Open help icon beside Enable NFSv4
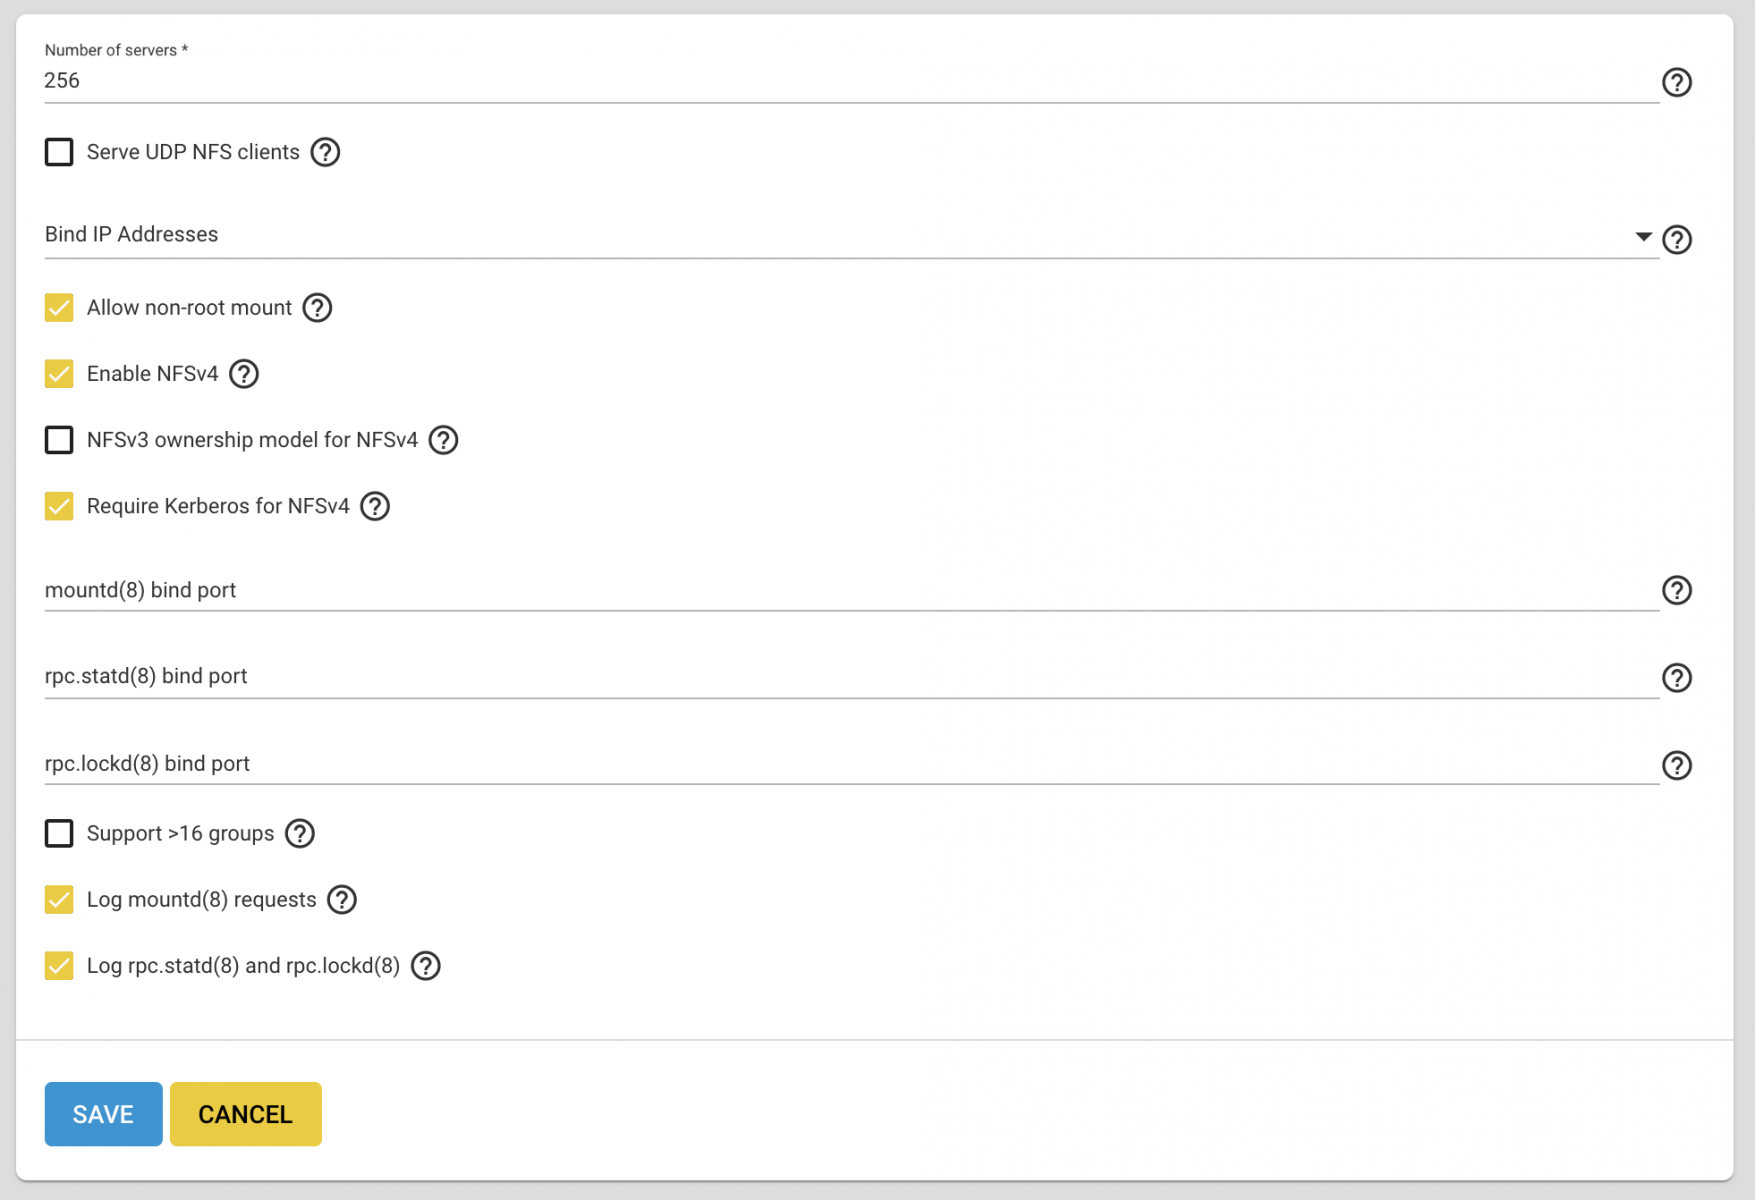Image resolution: width=1755 pixels, height=1200 pixels. (x=244, y=374)
